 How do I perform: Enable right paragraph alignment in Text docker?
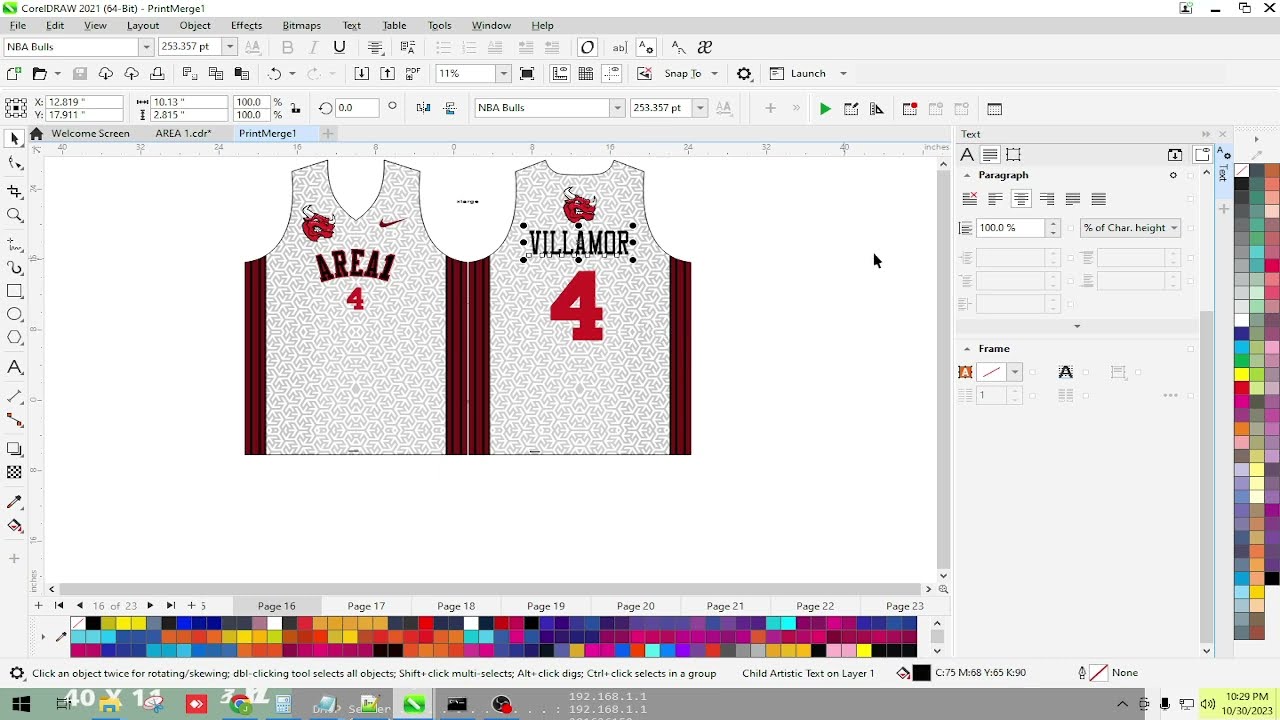click(1047, 199)
